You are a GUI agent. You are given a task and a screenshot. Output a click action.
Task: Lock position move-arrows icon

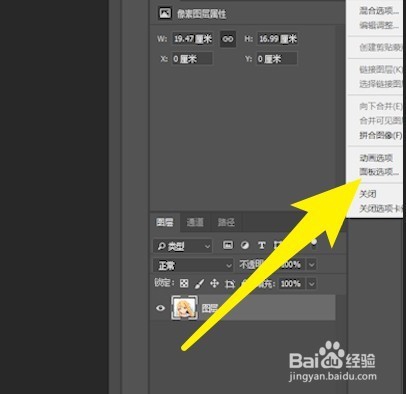point(214,284)
